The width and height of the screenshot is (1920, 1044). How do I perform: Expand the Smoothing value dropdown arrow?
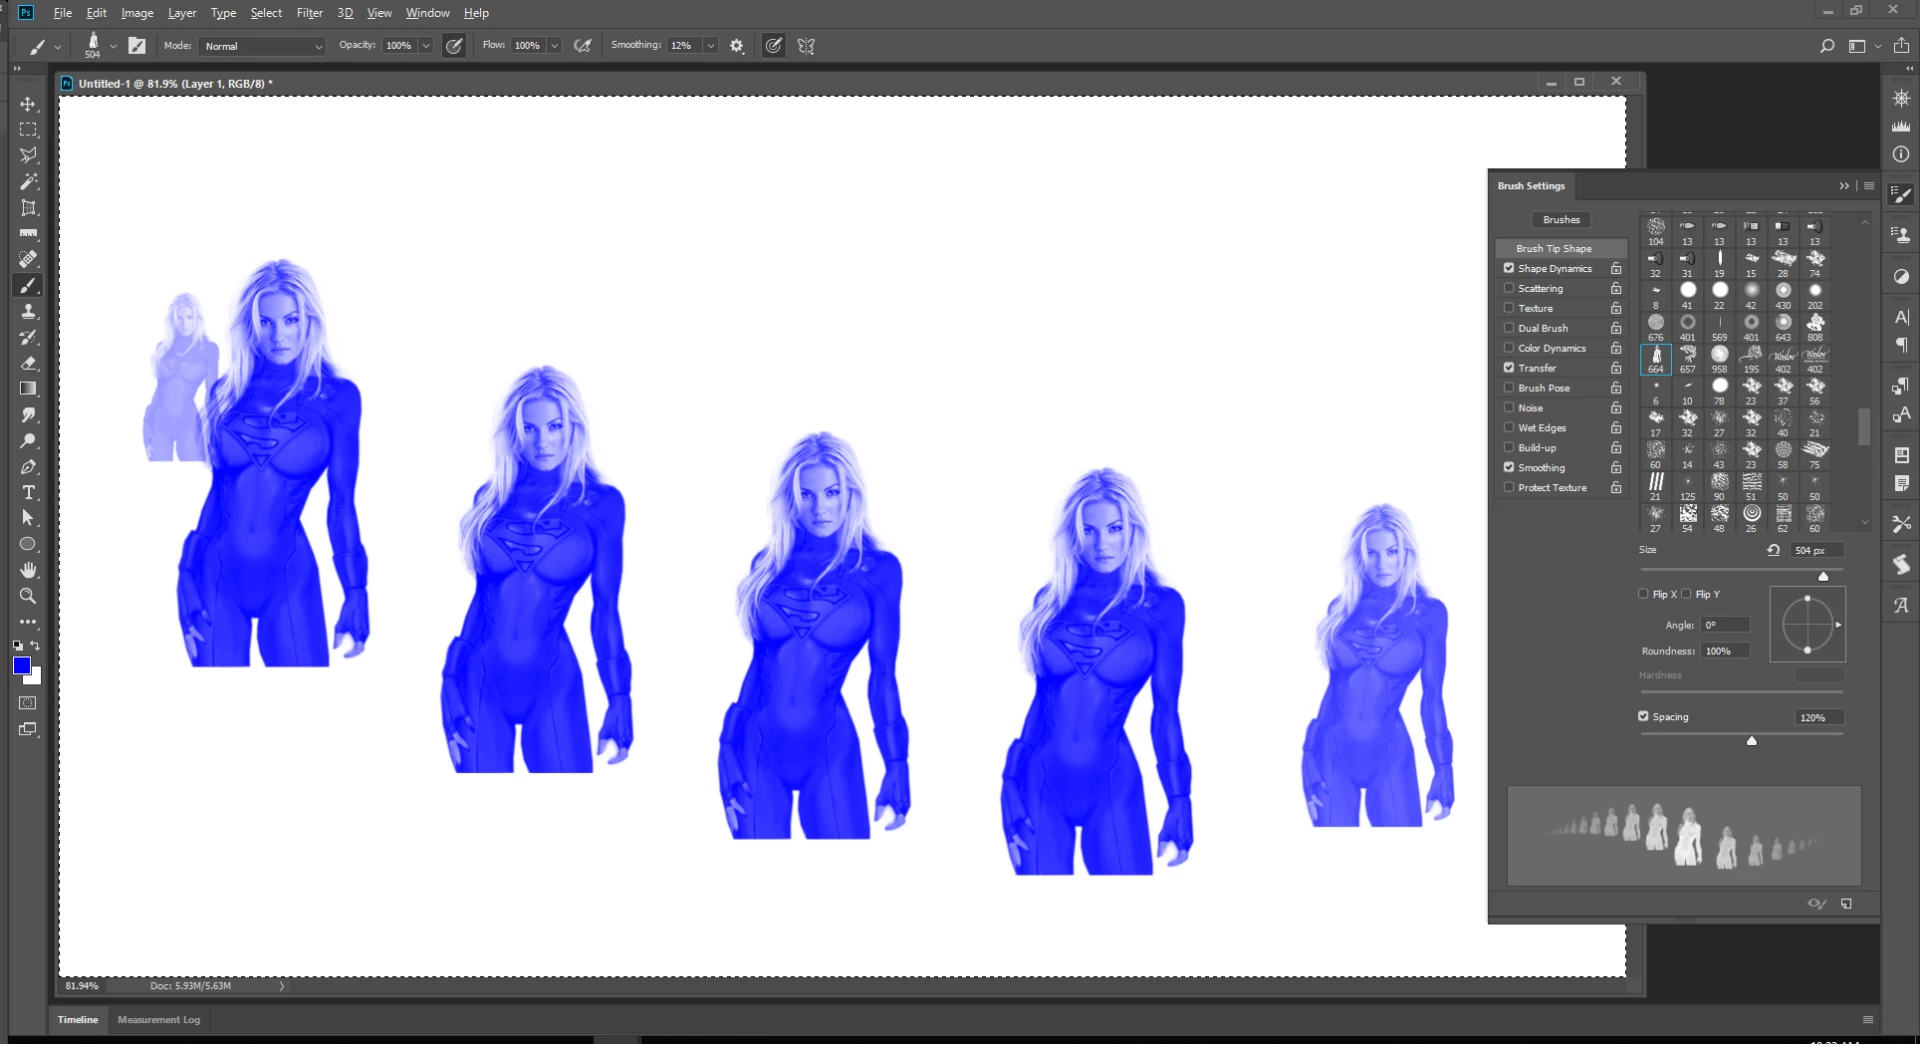(x=710, y=46)
